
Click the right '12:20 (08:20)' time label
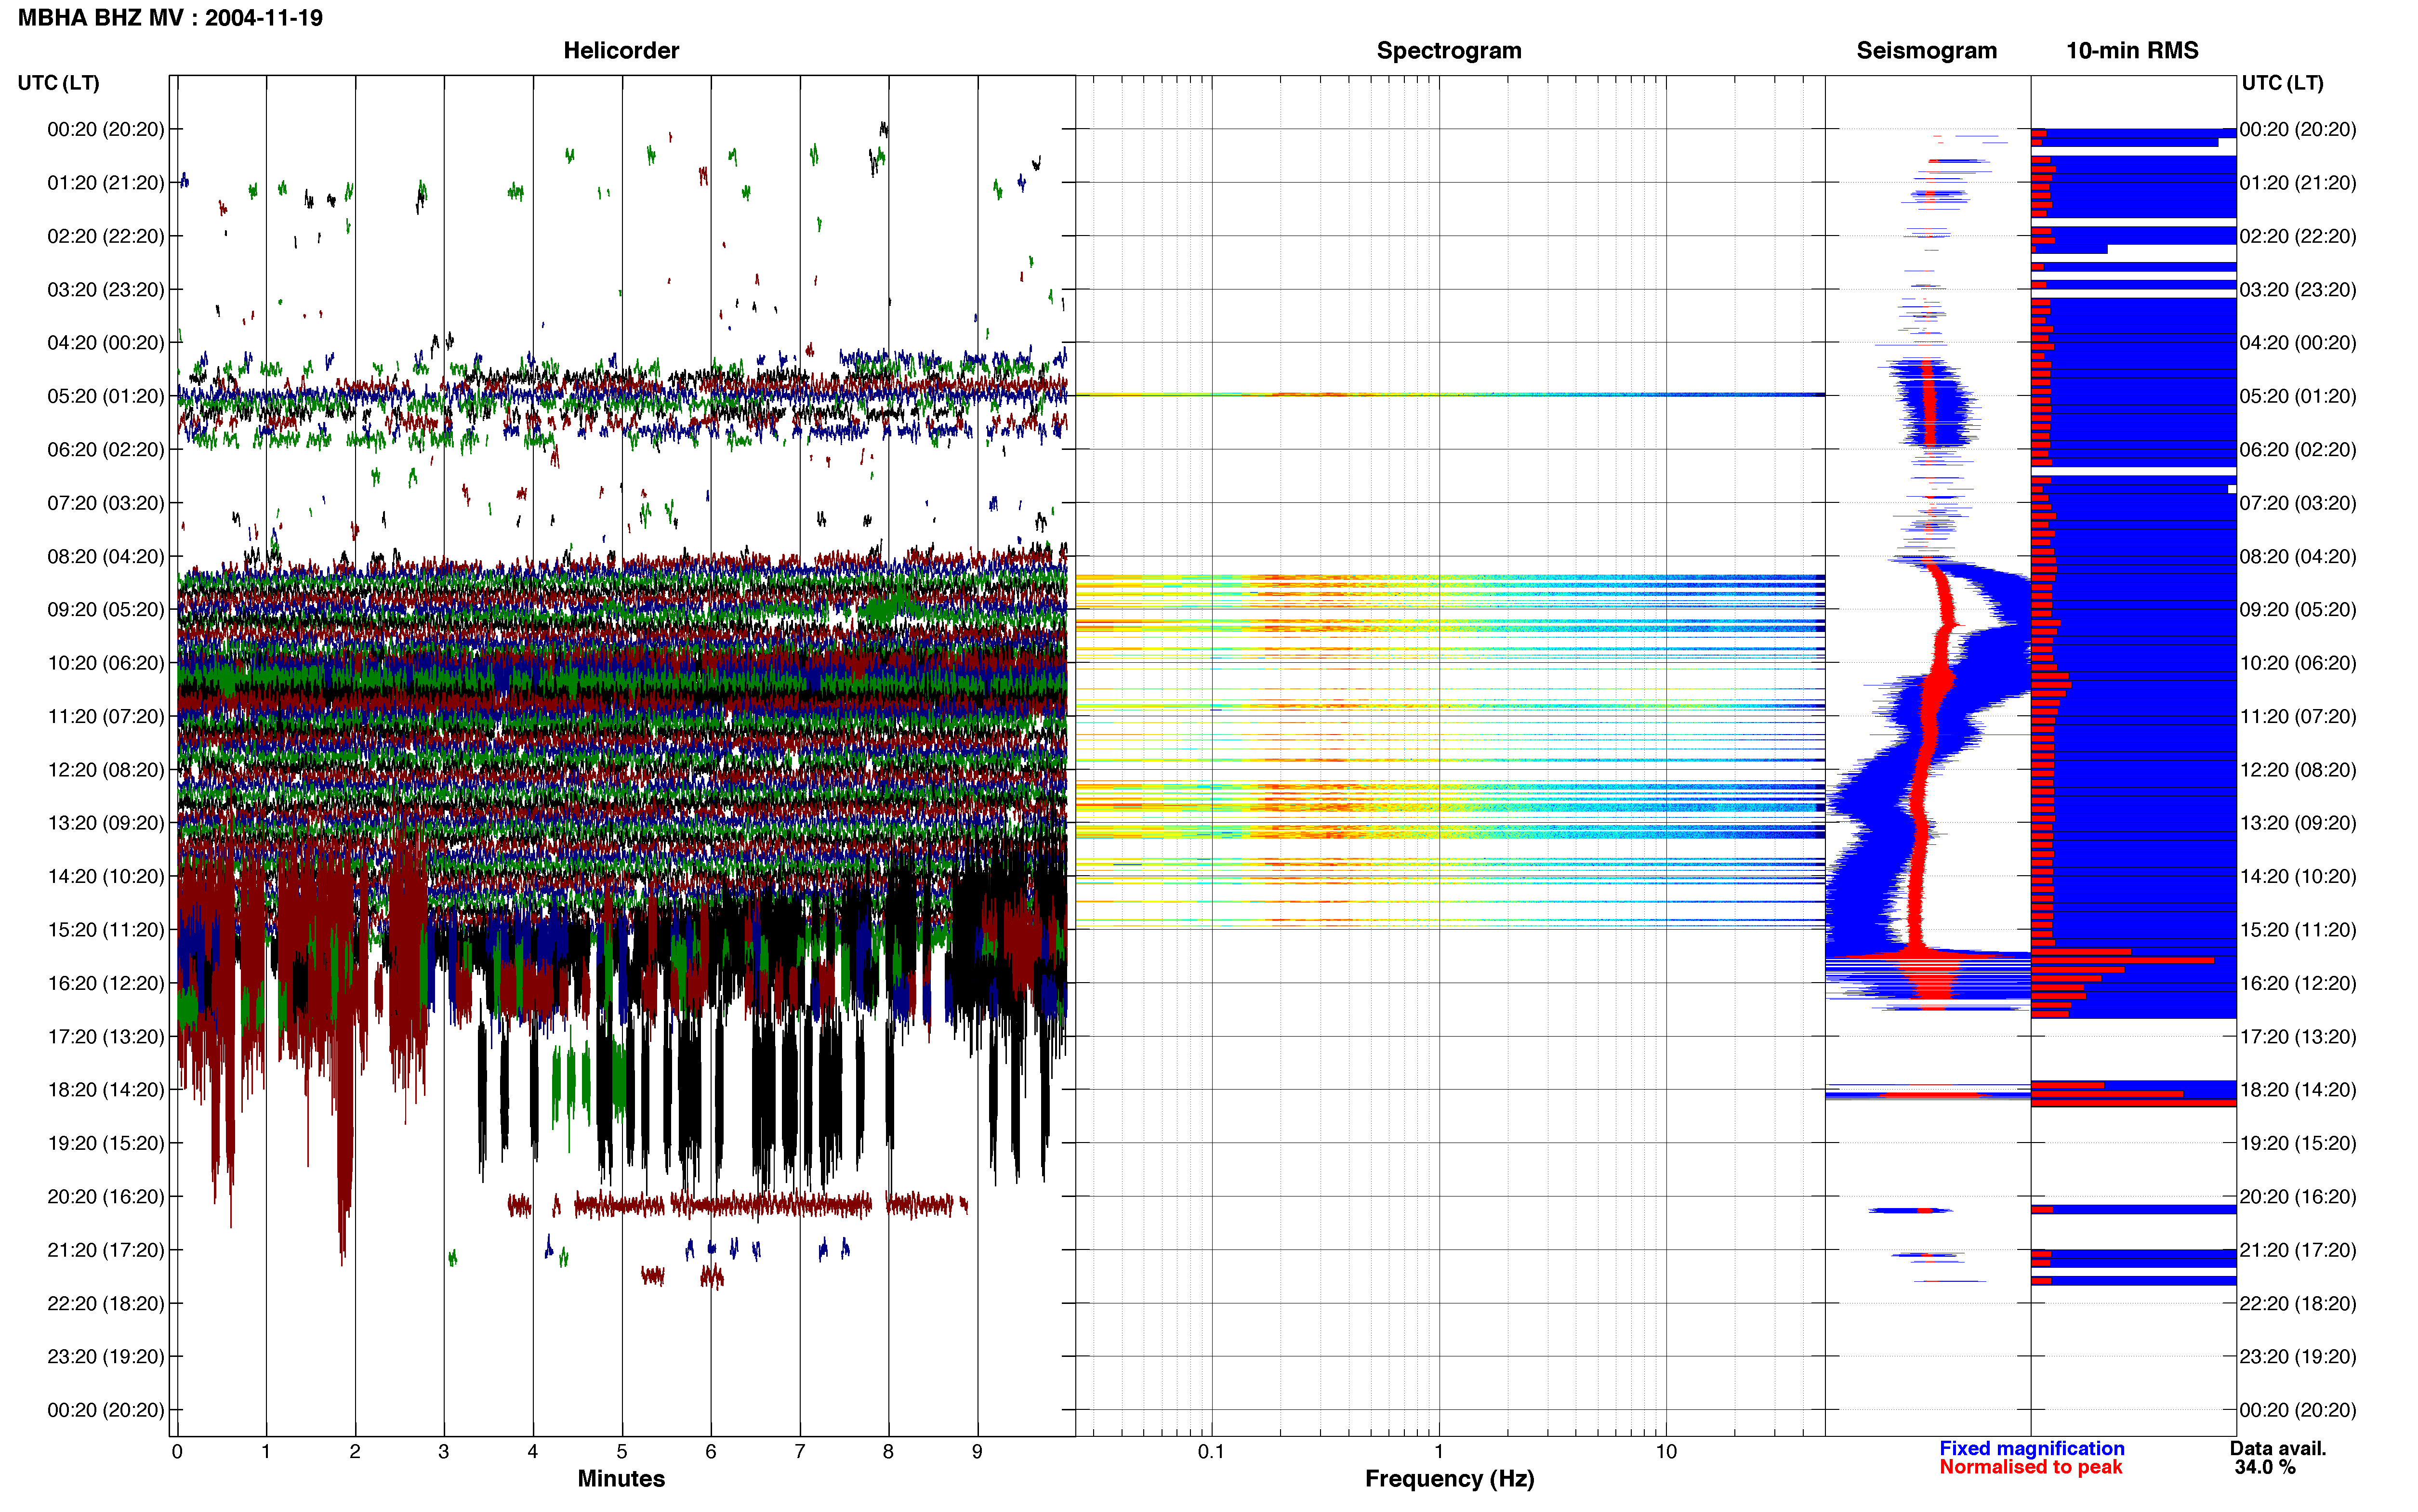tap(2298, 770)
